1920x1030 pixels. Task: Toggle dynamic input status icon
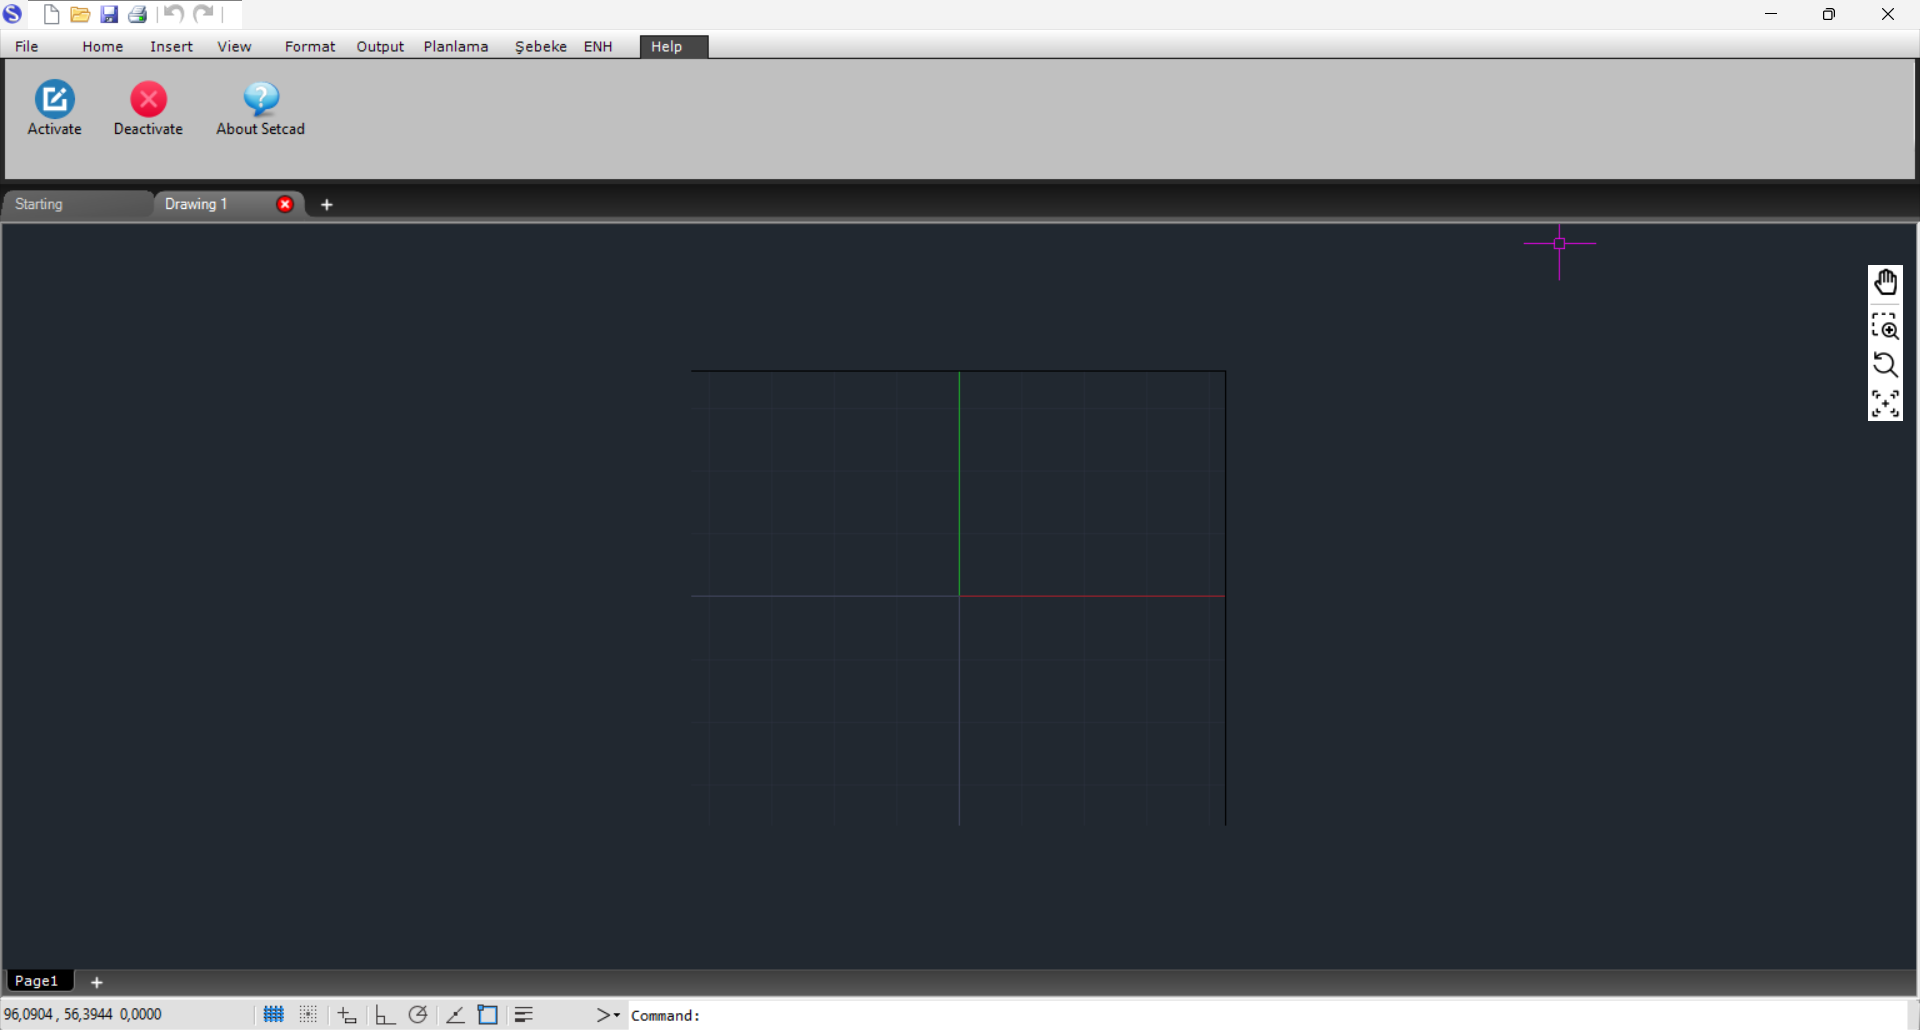click(x=347, y=1015)
